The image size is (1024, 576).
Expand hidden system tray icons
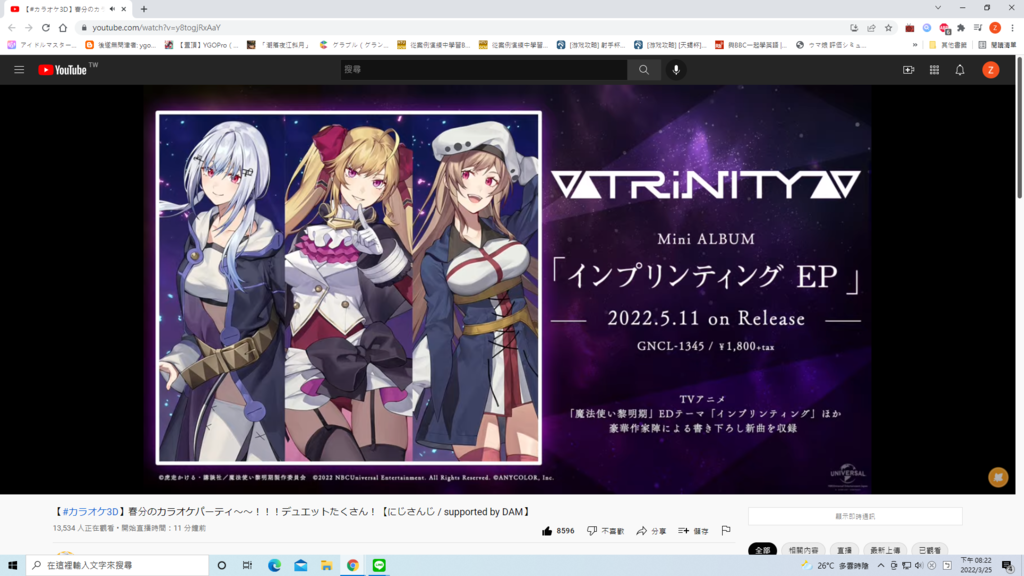tap(880, 566)
